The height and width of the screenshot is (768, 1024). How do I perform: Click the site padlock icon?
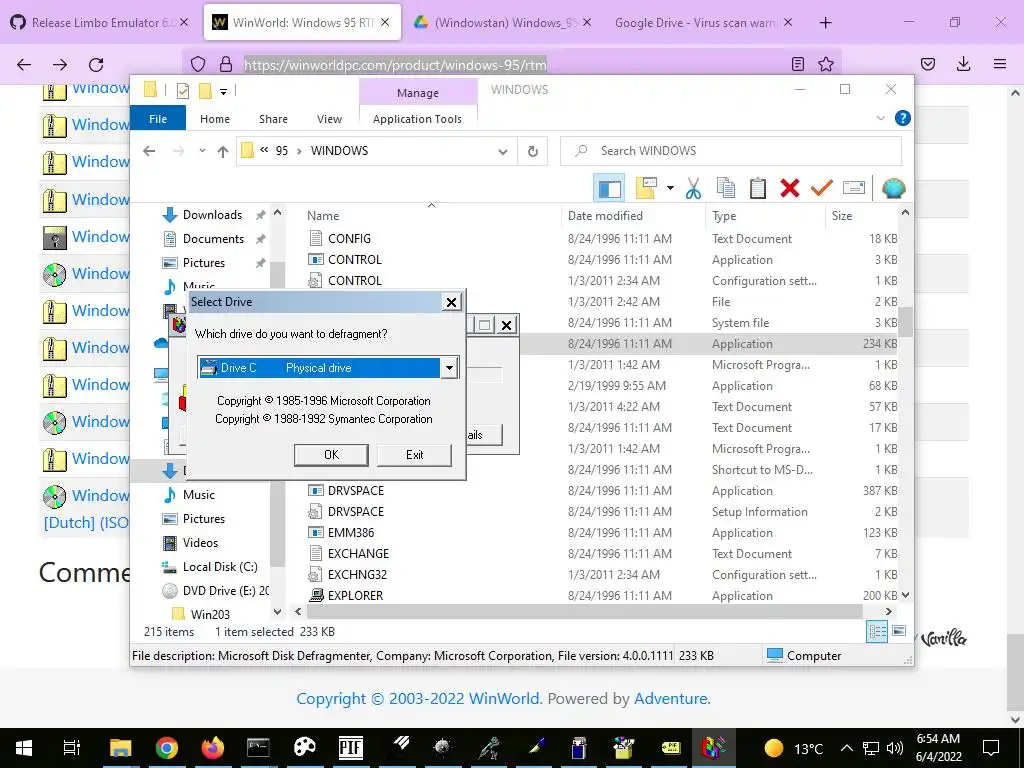(x=226, y=64)
